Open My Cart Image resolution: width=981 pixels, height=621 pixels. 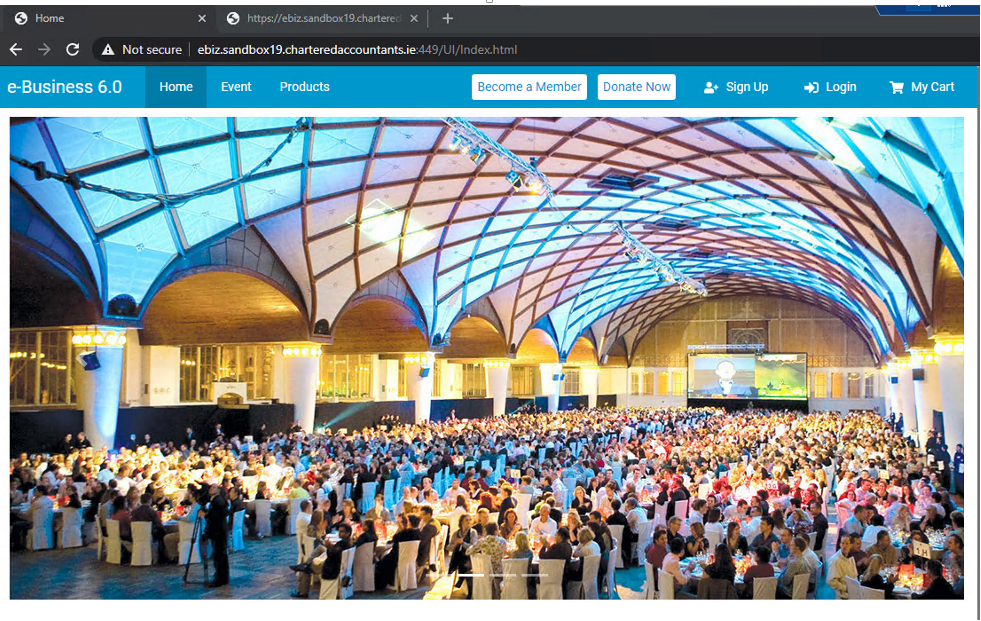point(922,87)
